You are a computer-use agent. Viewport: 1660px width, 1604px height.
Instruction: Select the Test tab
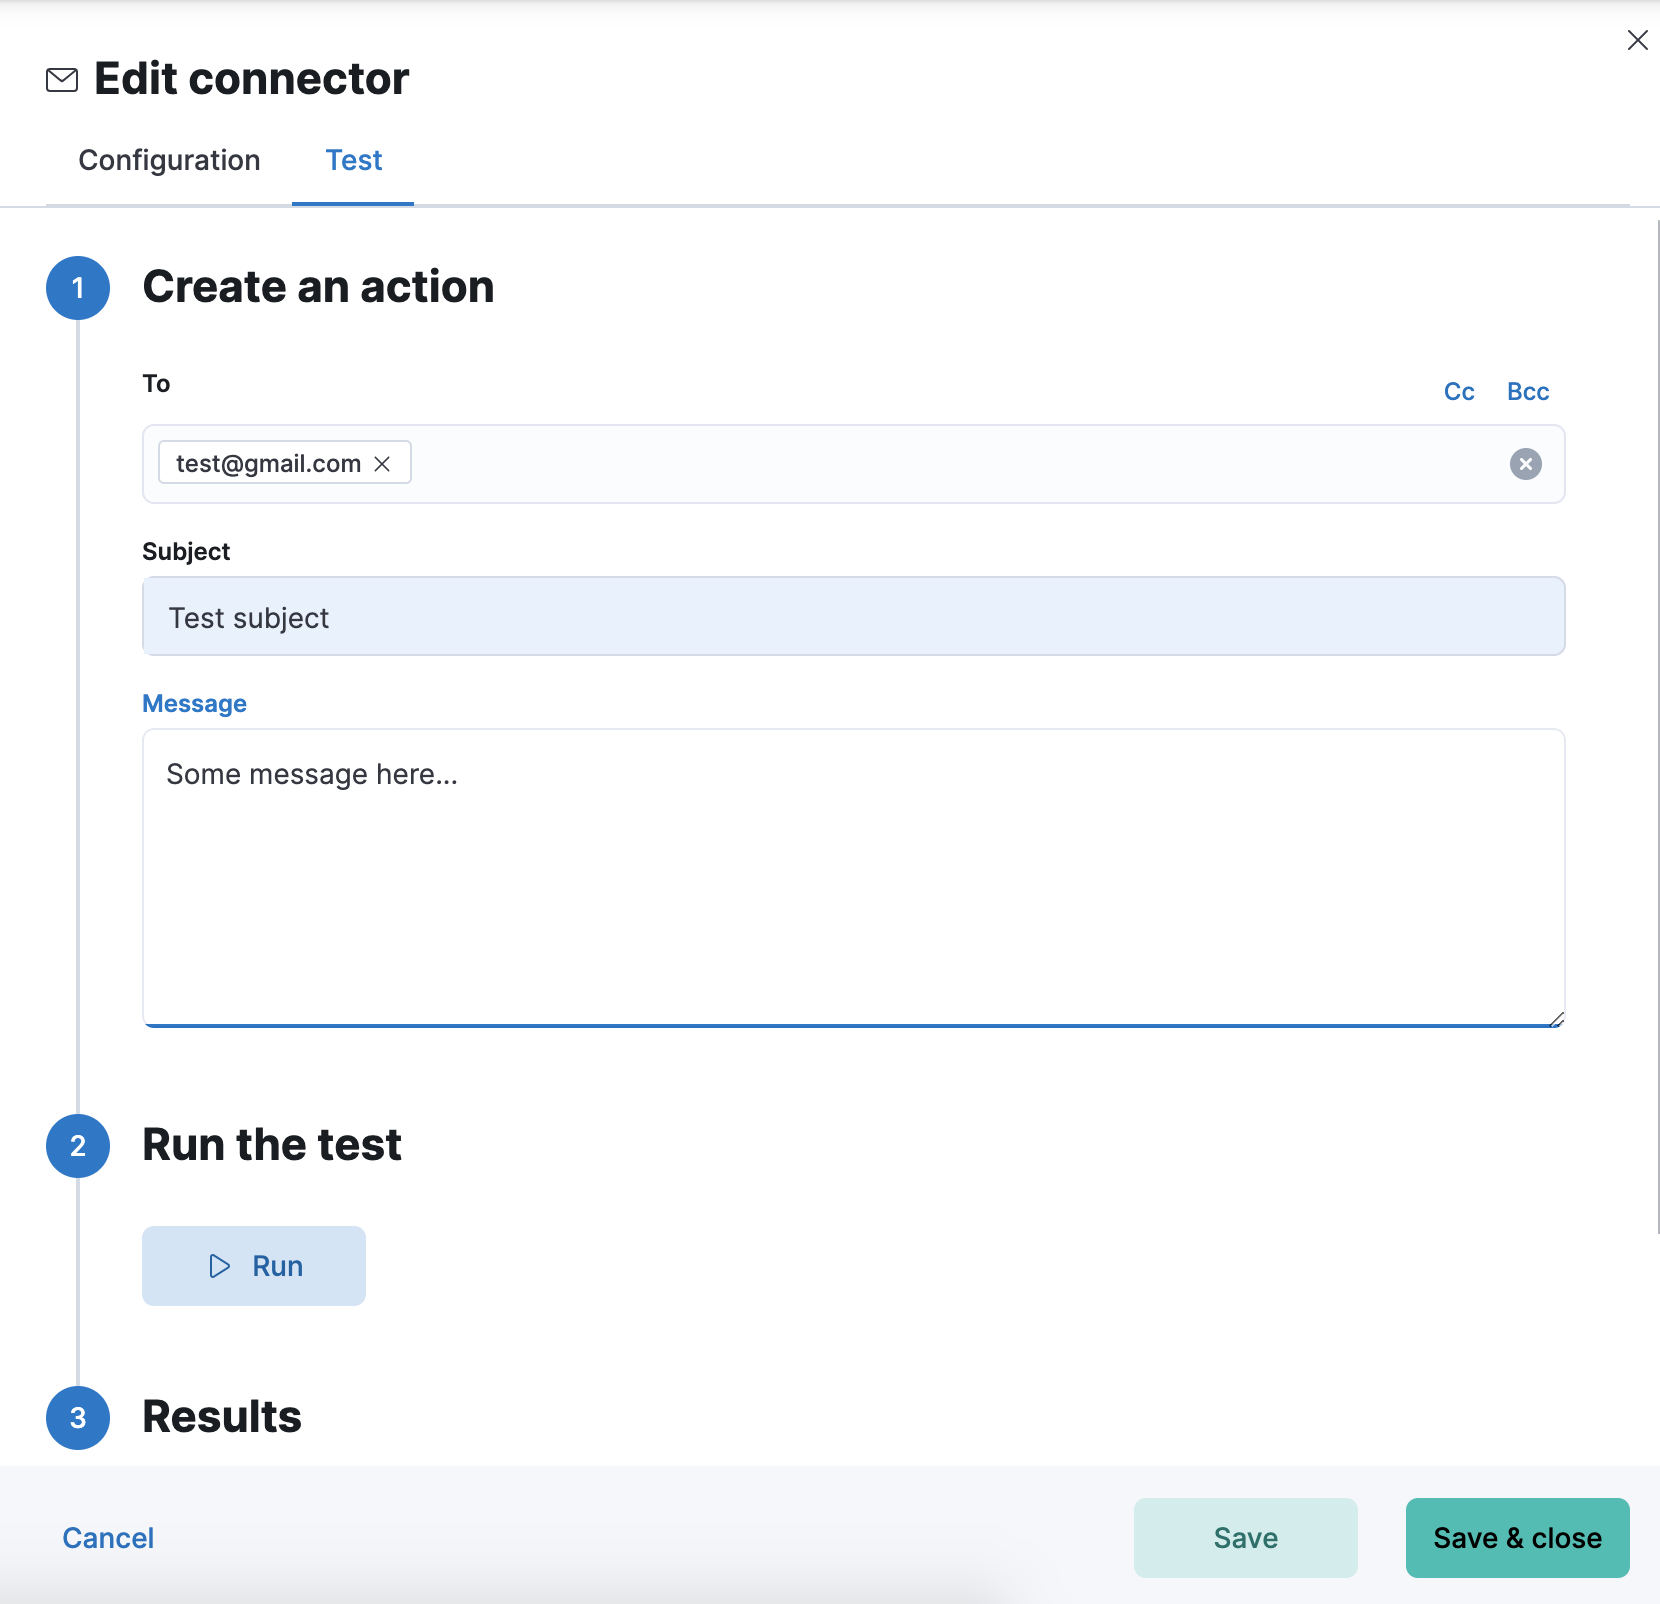click(x=354, y=161)
